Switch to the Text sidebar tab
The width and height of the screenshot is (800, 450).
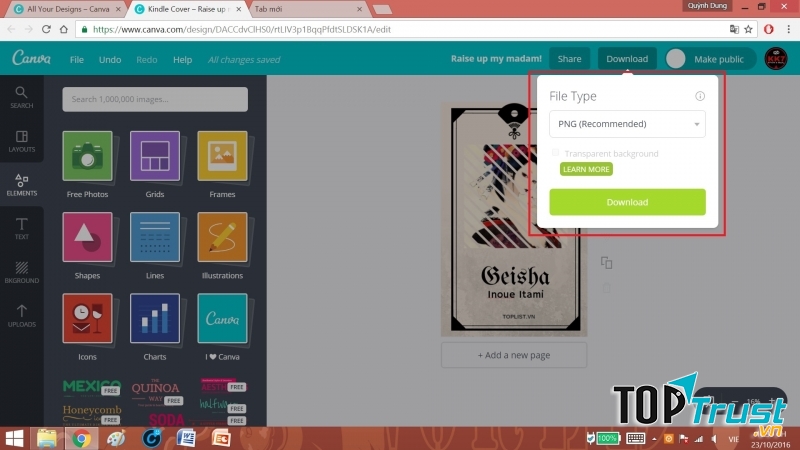click(22, 229)
